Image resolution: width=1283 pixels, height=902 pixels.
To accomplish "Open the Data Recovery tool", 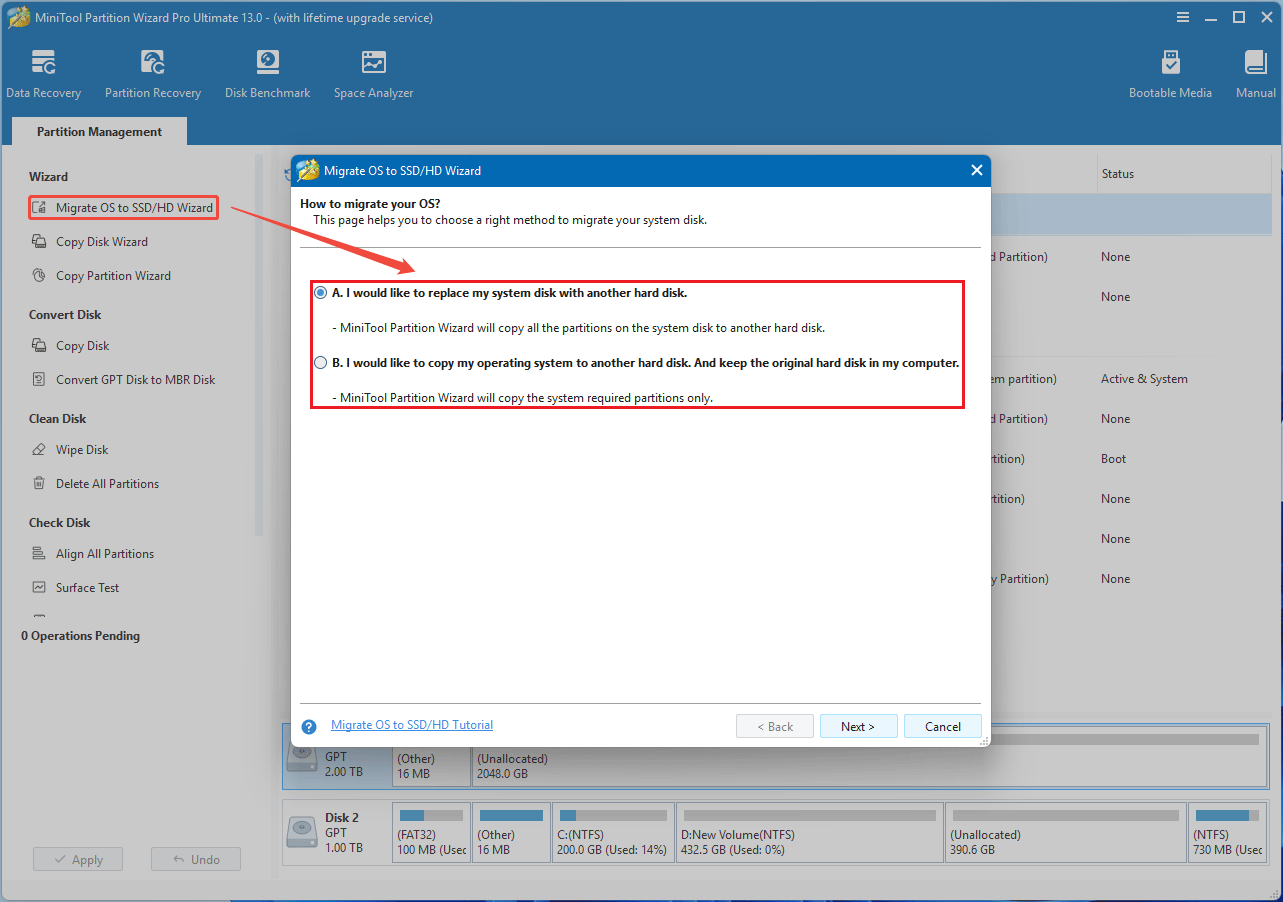I will click(x=43, y=74).
